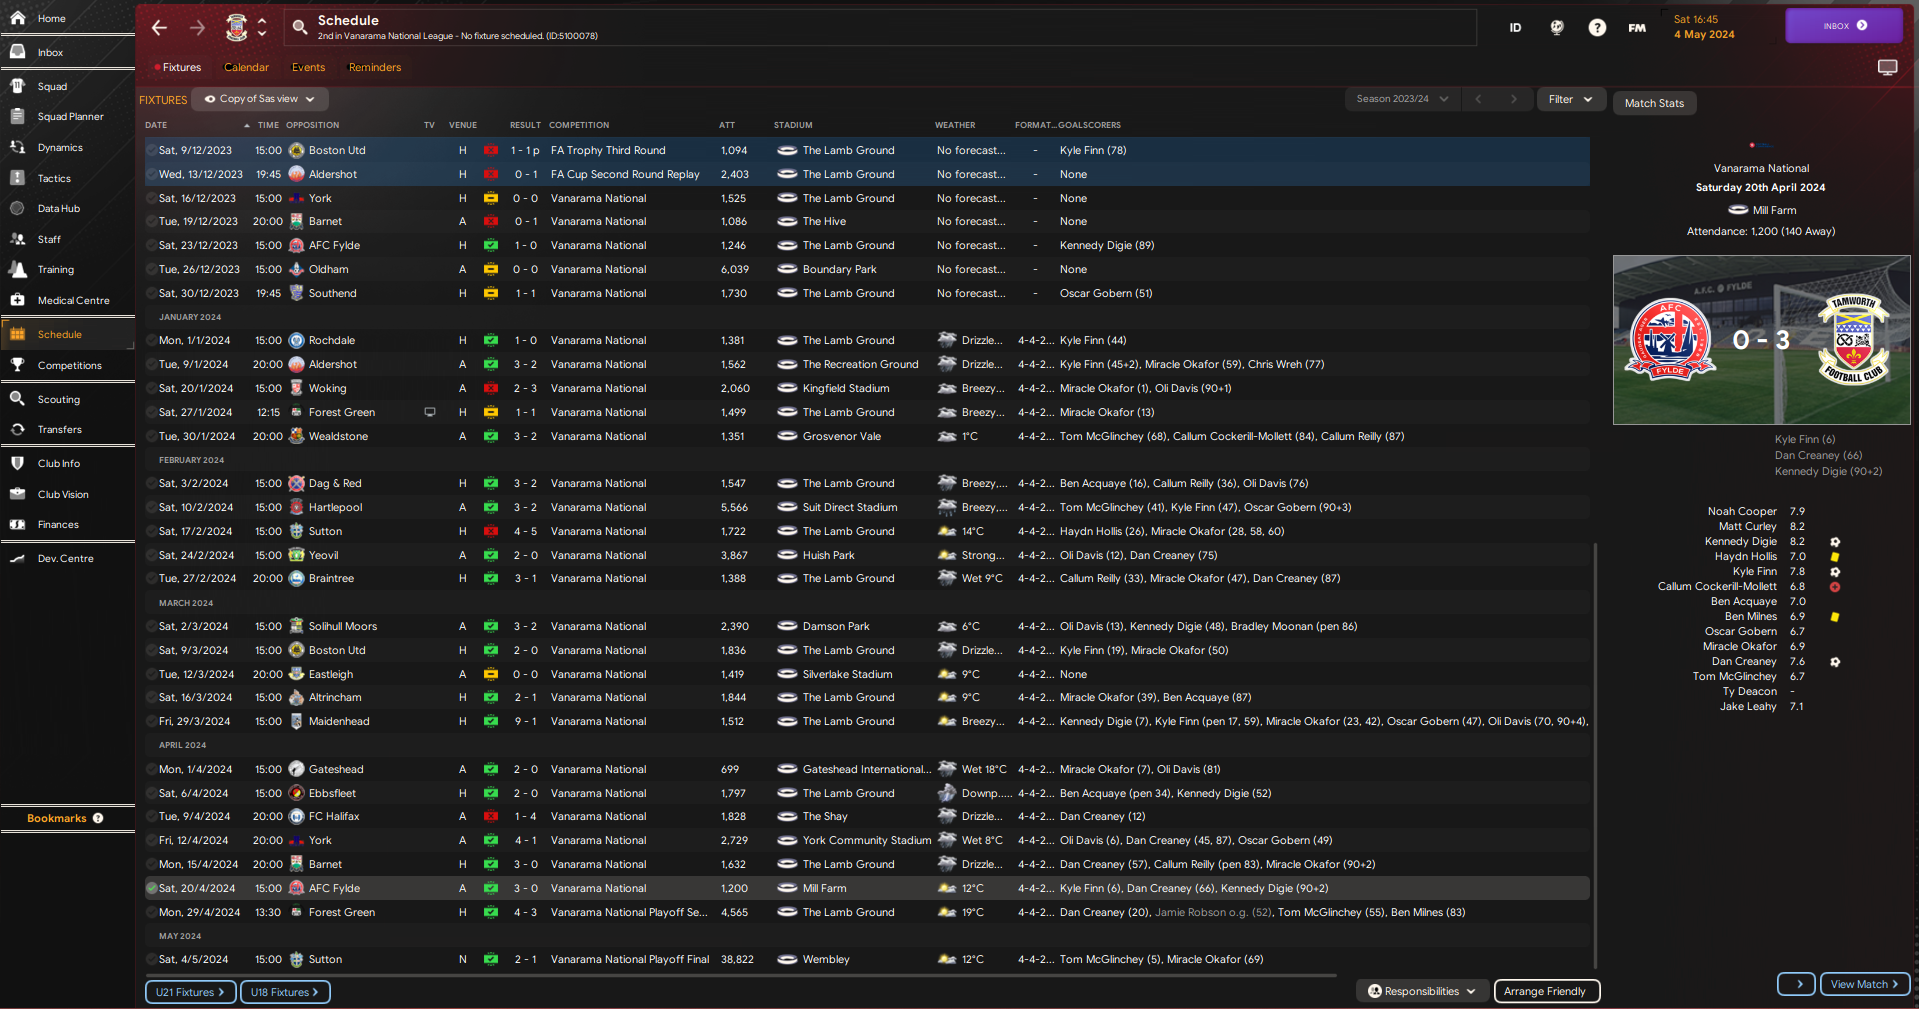Open the Home sidebar icon
This screenshot has width=1919, height=1009.
(17, 18)
